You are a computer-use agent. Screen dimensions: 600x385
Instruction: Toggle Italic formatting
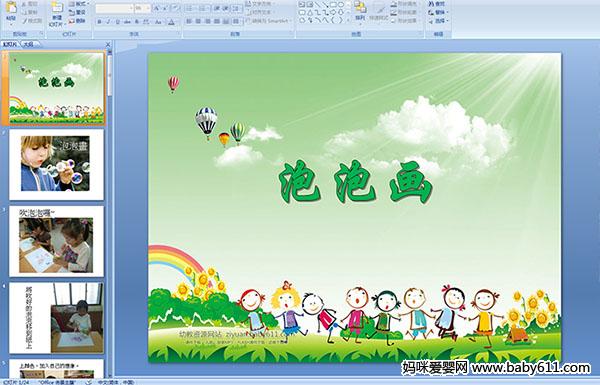[x=108, y=22]
